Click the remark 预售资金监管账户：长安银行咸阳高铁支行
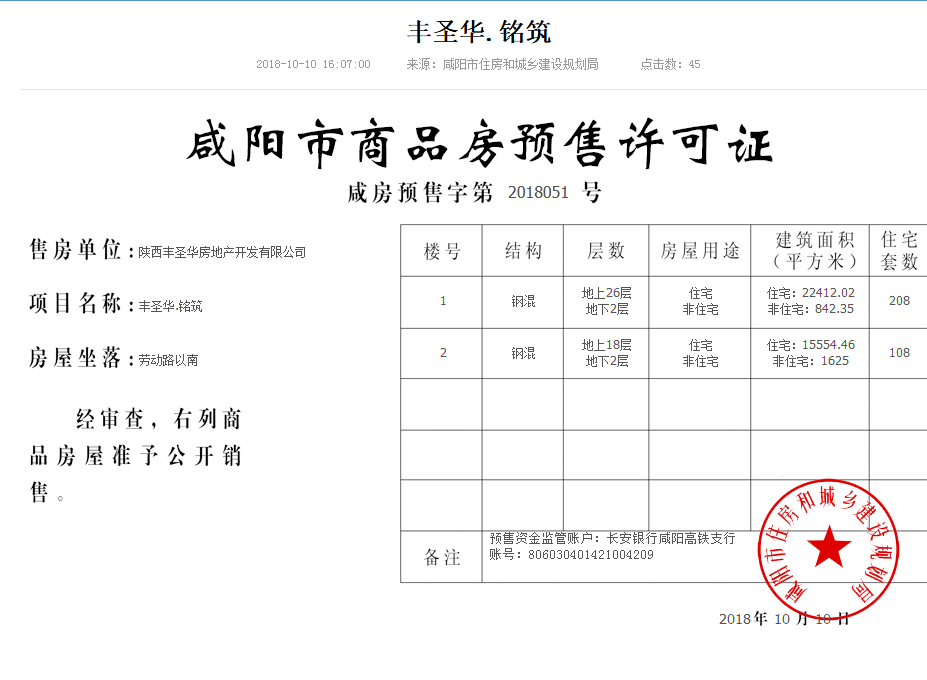This screenshot has height=680, width=927. pos(612,539)
